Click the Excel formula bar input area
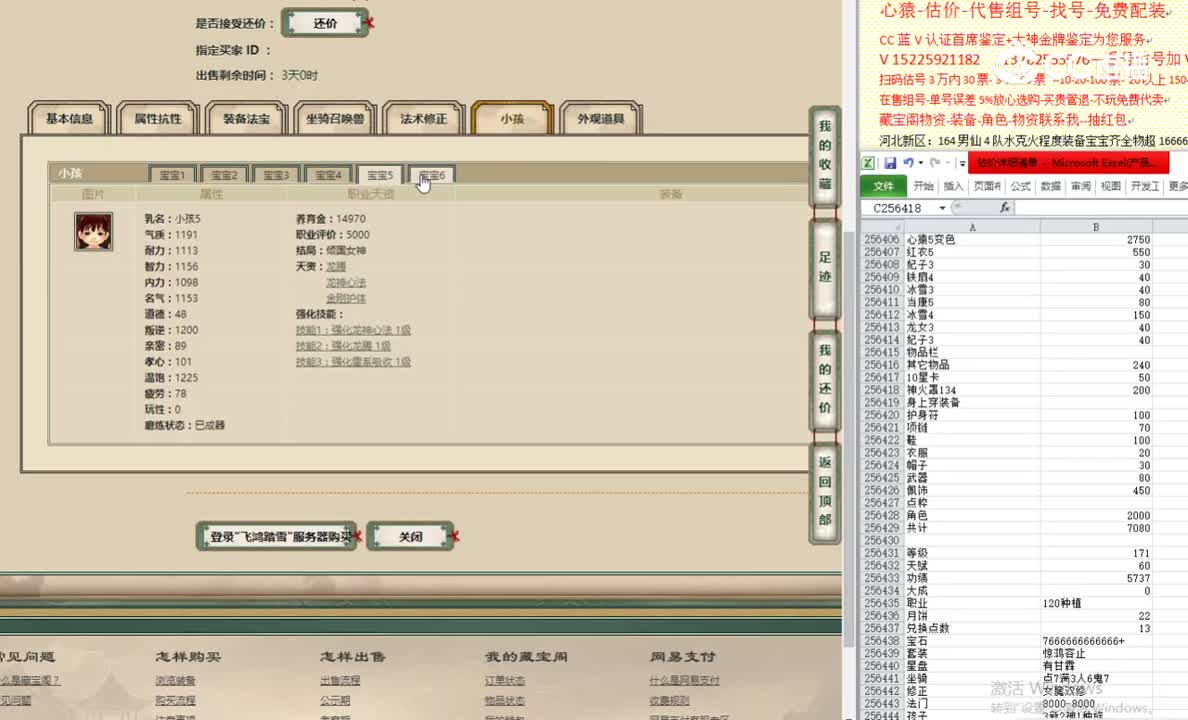 pos(1101,207)
